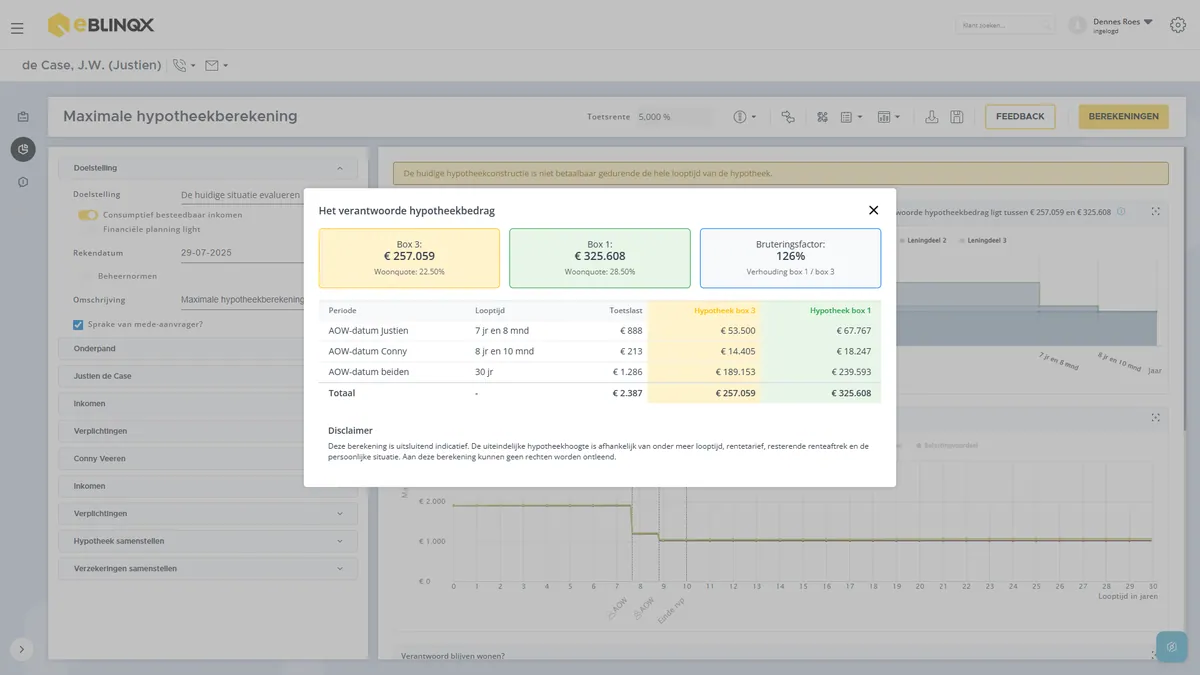Viewport: 1200px width, 675px height.
Task: Expand Verzekeringen samenstellen section
Action: pos(208,568)
